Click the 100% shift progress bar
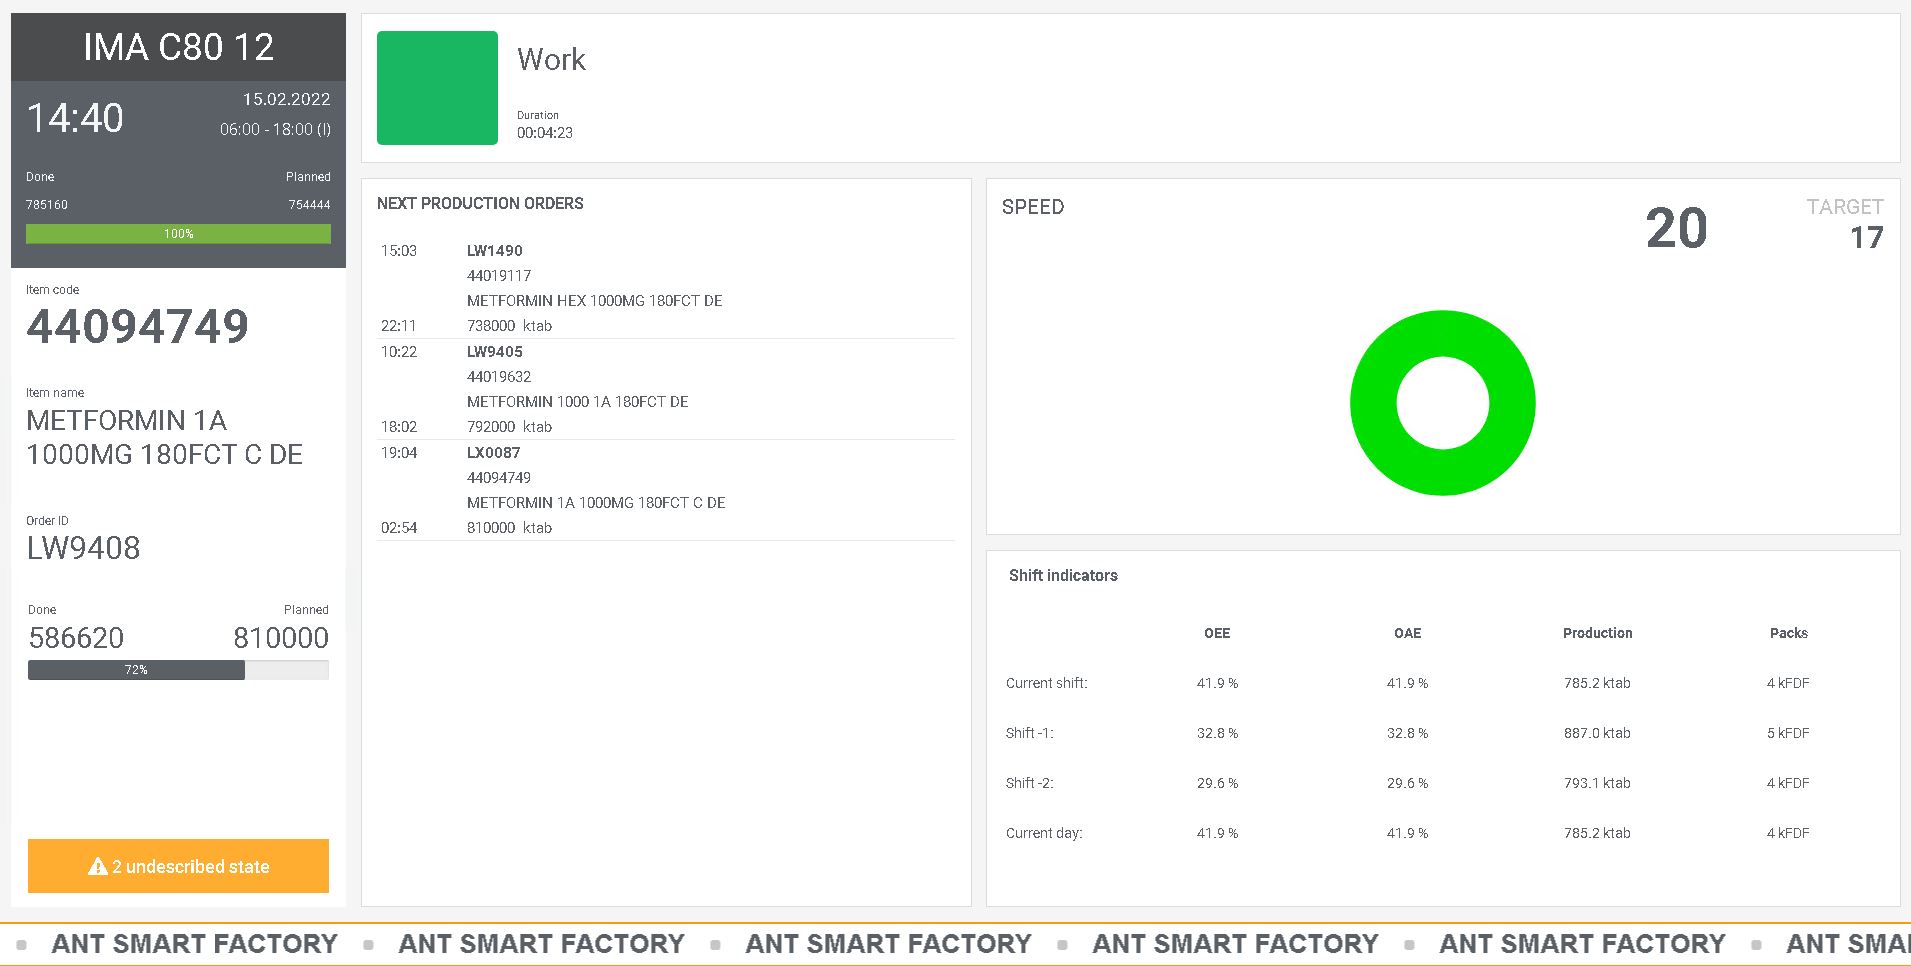This screenshot has height=966, width=1911. (178, 234)
